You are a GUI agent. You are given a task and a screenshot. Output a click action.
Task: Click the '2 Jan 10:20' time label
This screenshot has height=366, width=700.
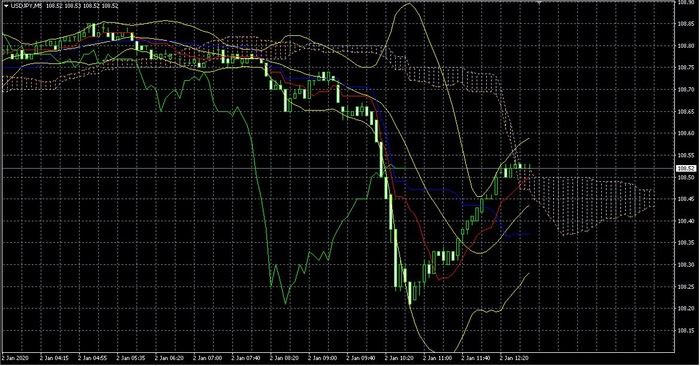tap(400, 358)
